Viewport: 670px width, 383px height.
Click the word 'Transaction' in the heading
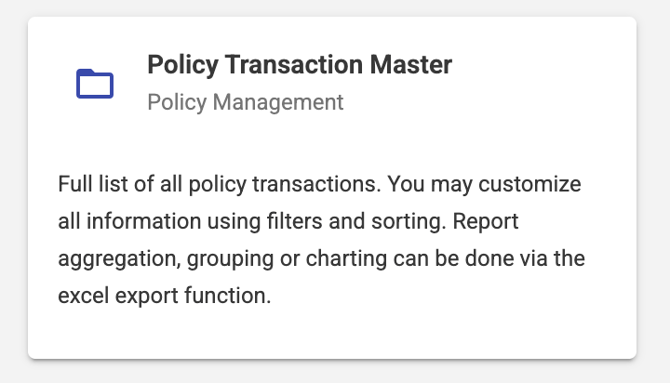click(x=294, y=65)
